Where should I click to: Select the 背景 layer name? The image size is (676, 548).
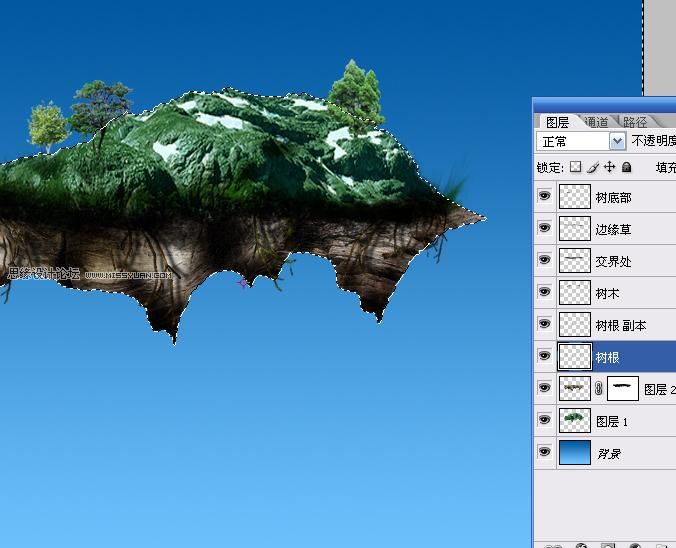click(x=609, y=454)
